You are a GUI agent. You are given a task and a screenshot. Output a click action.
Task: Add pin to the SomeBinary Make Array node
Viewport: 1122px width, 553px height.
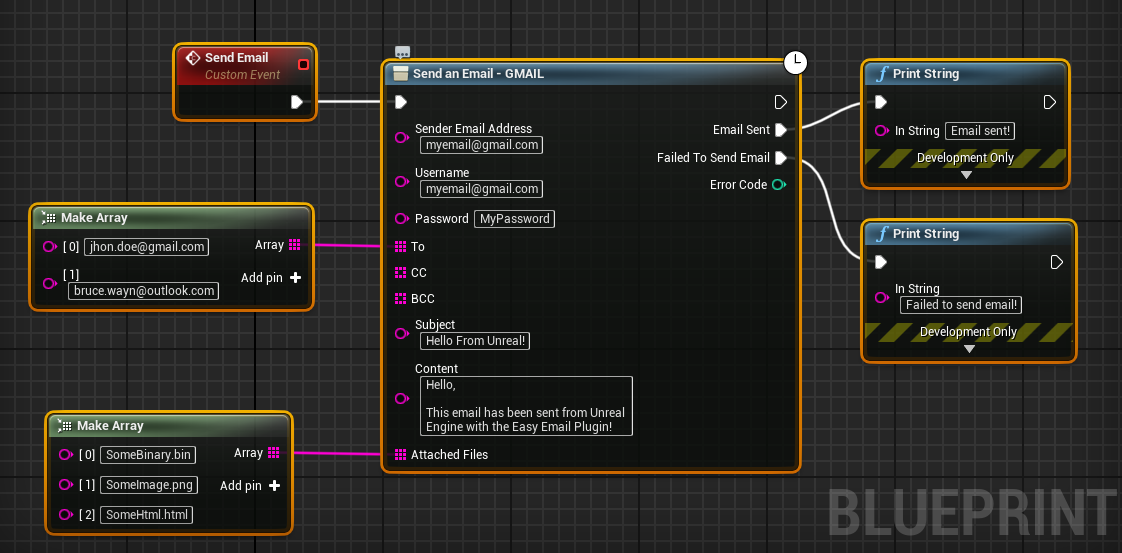click(x=250, y=486)
